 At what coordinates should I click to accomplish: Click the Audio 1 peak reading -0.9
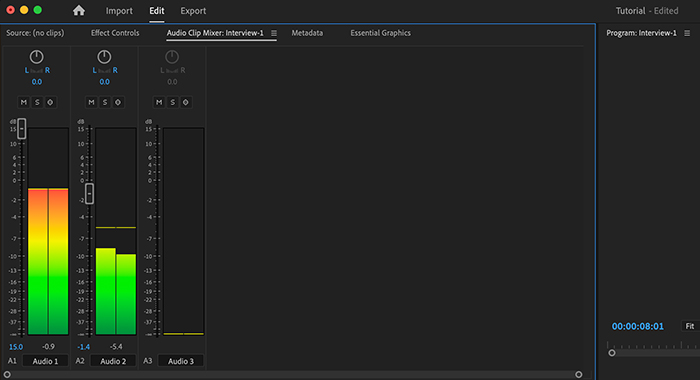(x=48, y=347)
